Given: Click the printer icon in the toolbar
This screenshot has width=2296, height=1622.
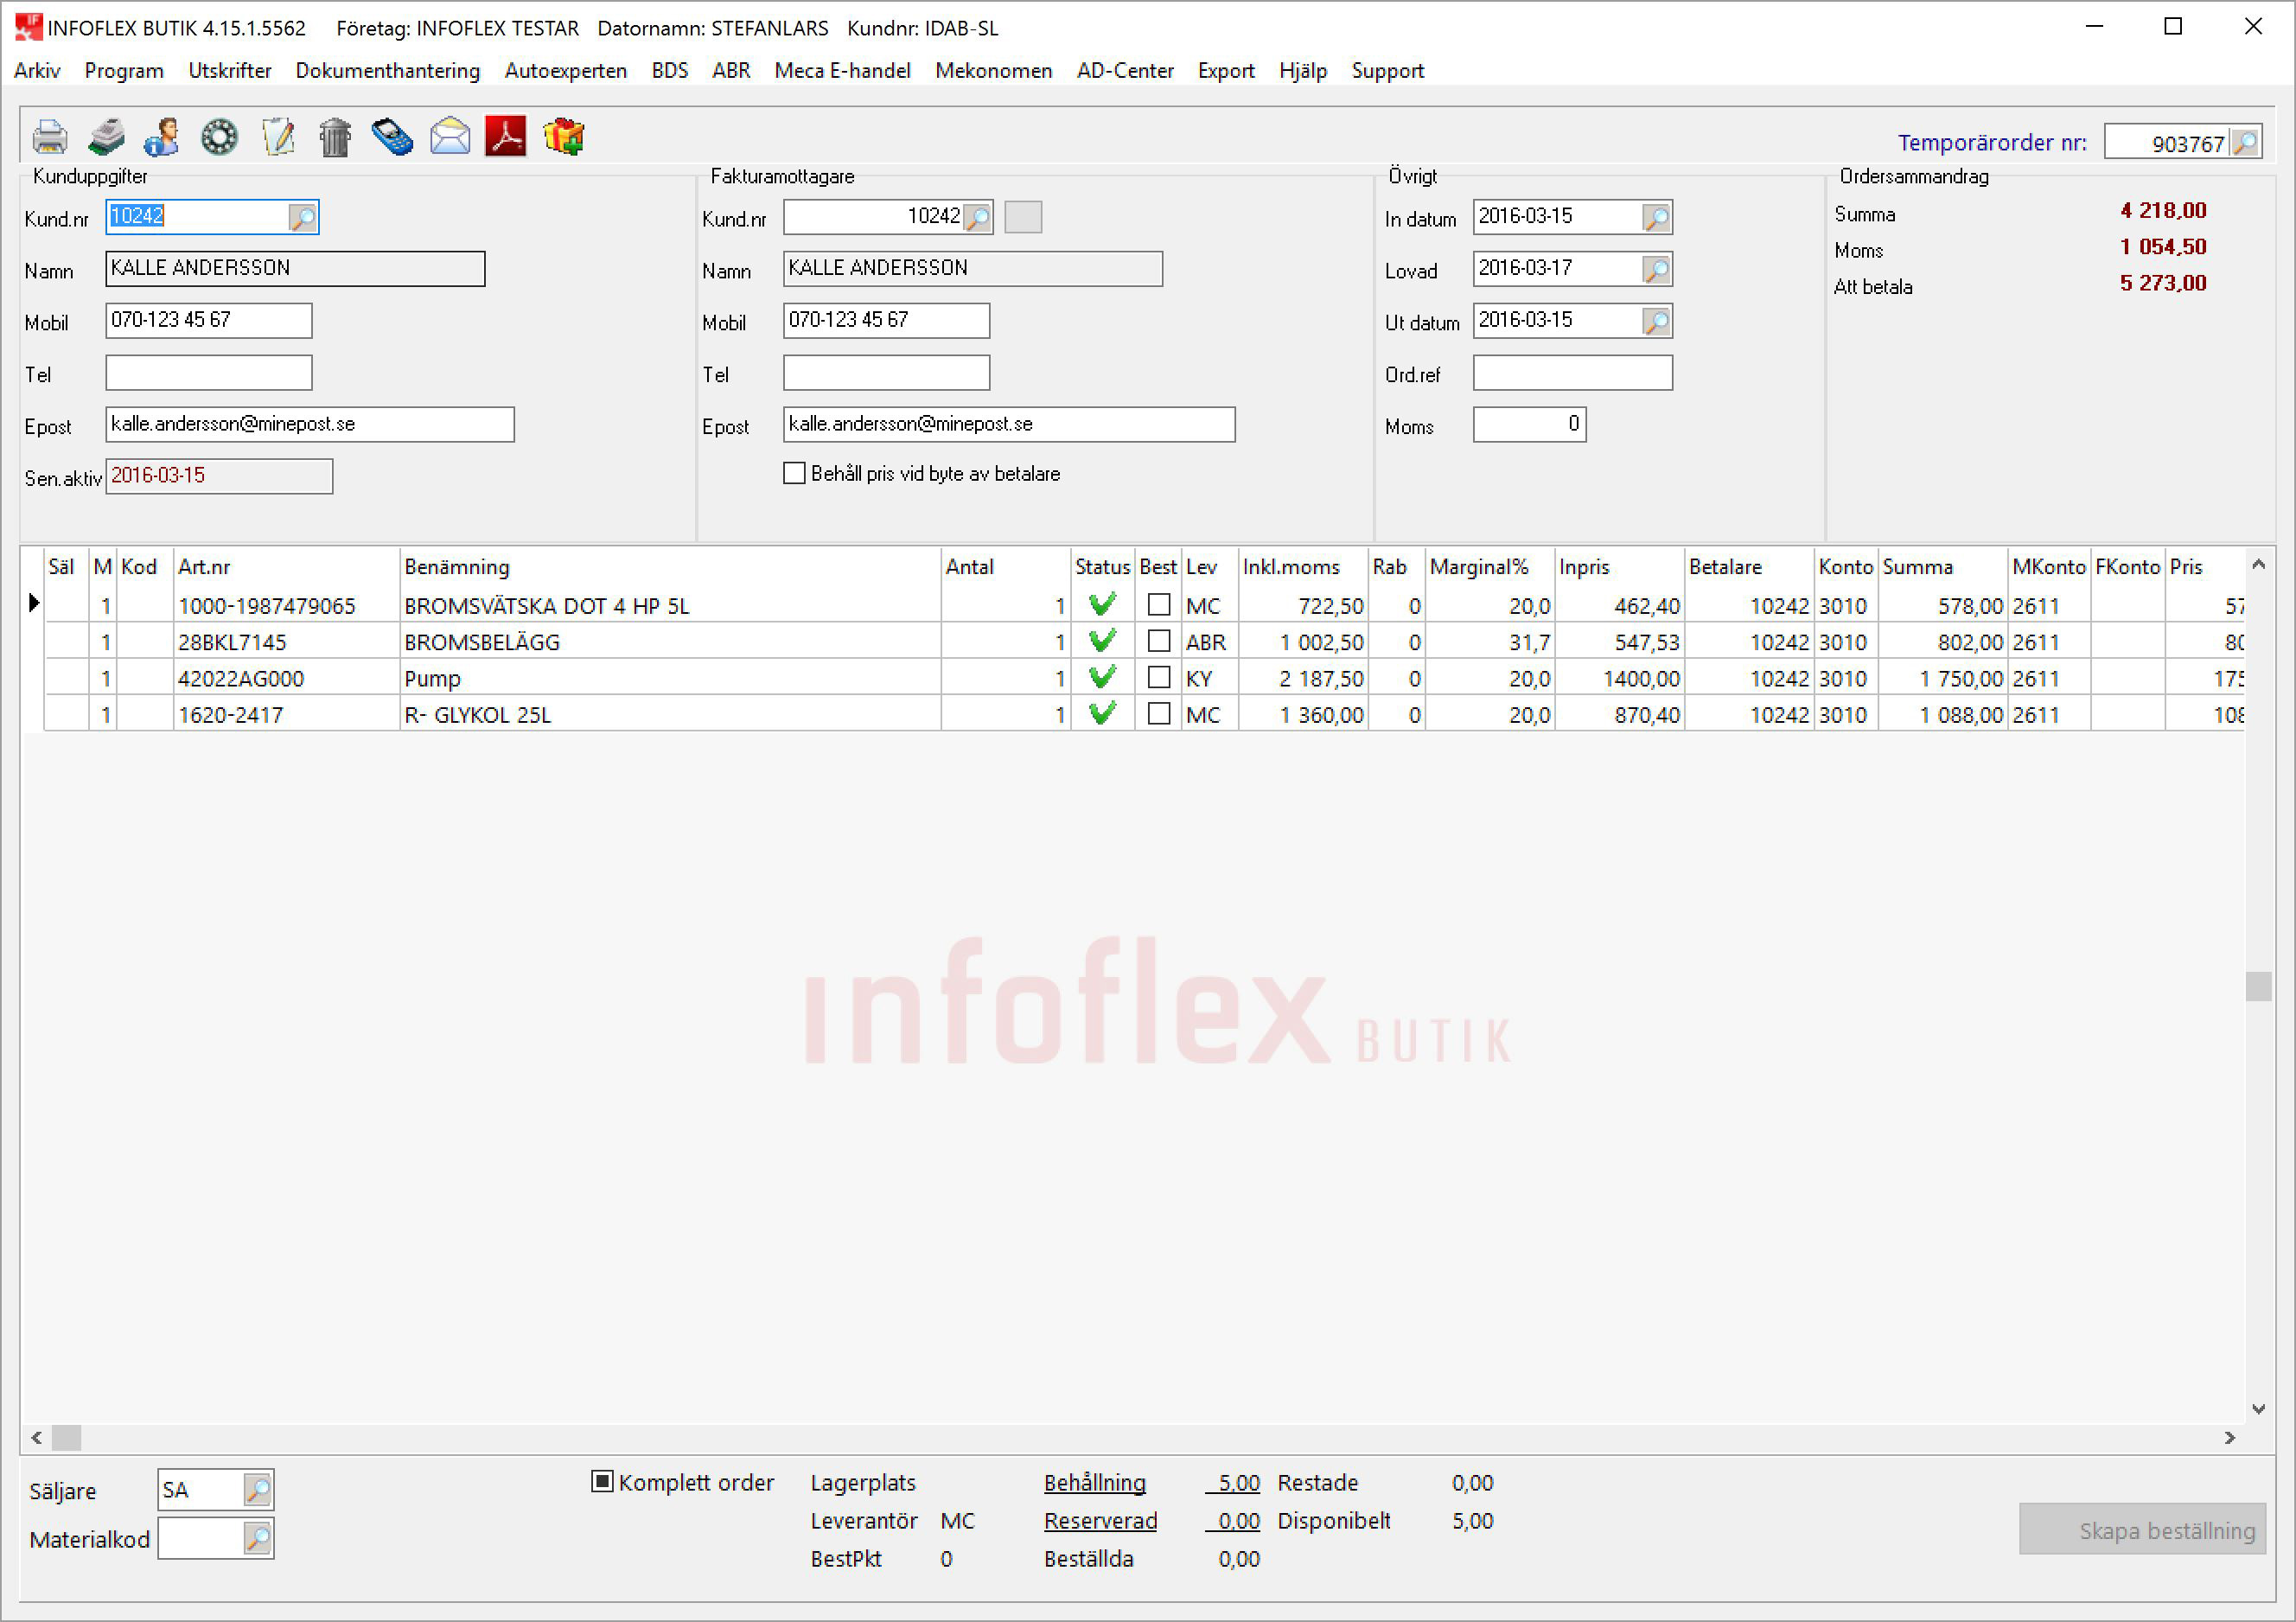Looking at the screenshot, I should [49, 137].
